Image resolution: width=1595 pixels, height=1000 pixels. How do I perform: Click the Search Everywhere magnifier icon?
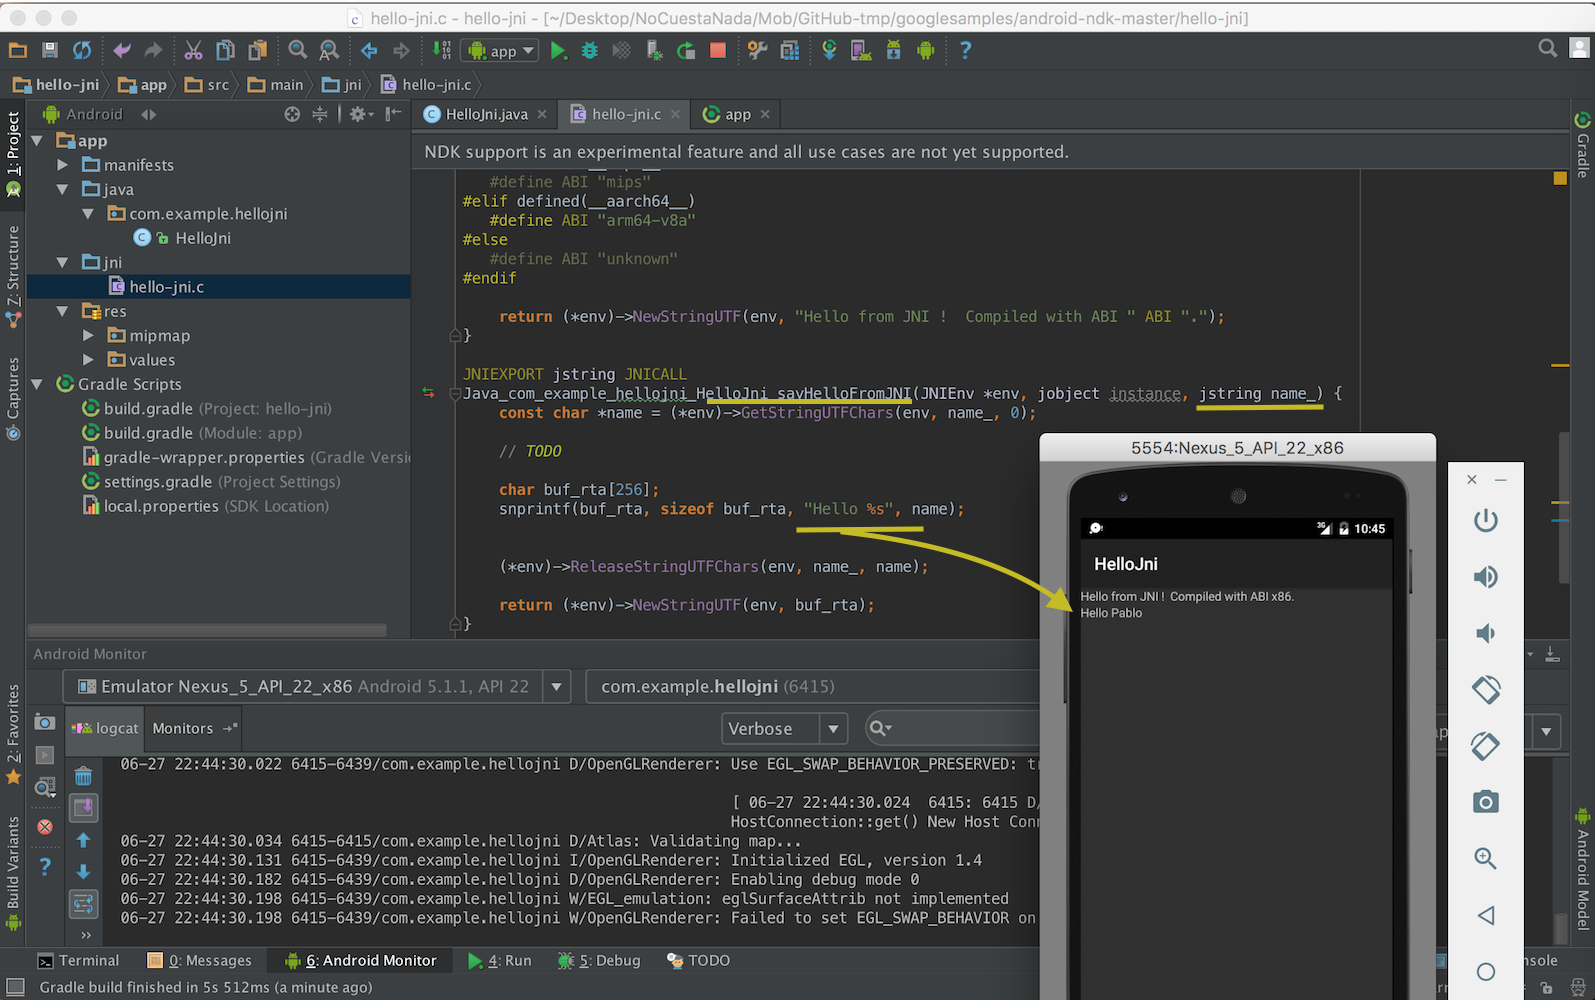coord(1548,48)
